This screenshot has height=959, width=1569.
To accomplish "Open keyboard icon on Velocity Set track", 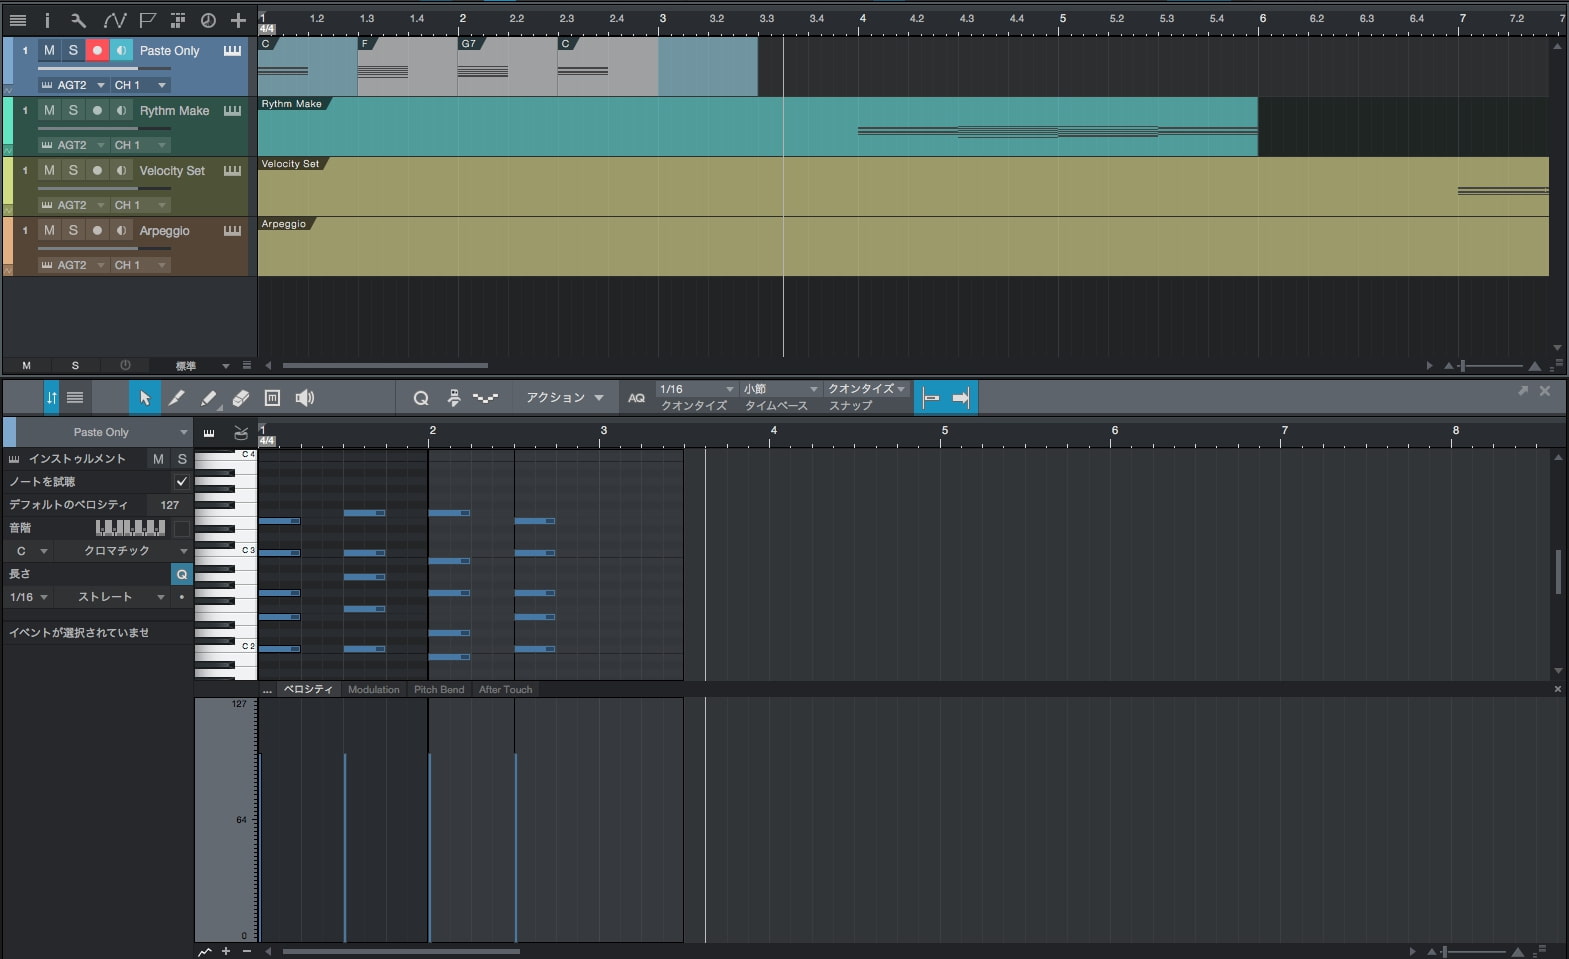I will pos(232,170).
